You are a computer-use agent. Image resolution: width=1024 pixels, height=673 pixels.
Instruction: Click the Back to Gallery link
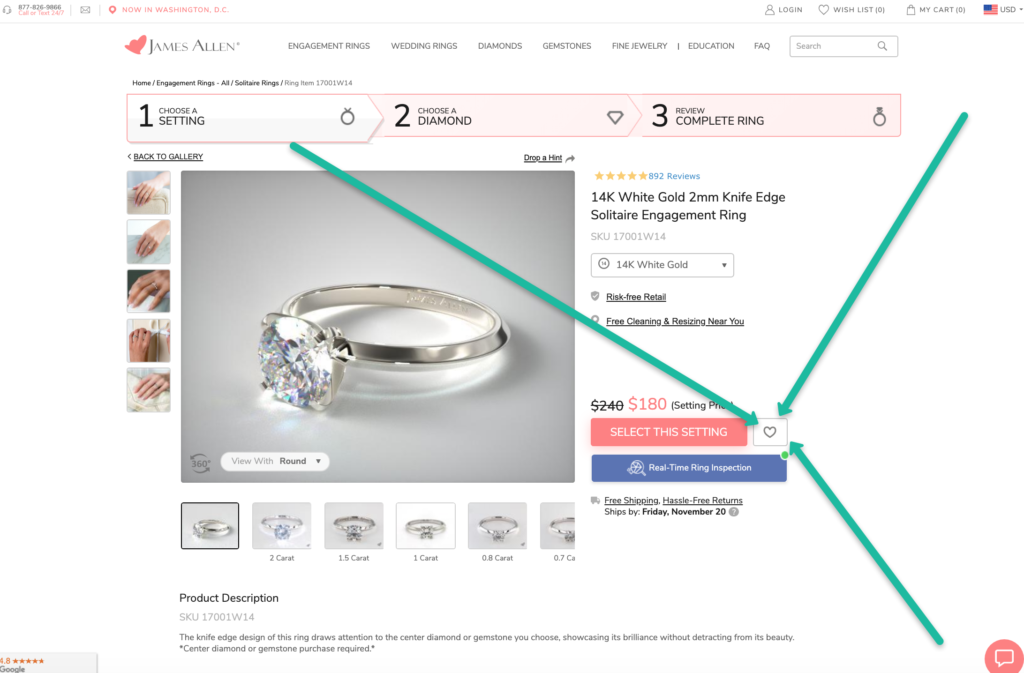(x=167, y=157)
